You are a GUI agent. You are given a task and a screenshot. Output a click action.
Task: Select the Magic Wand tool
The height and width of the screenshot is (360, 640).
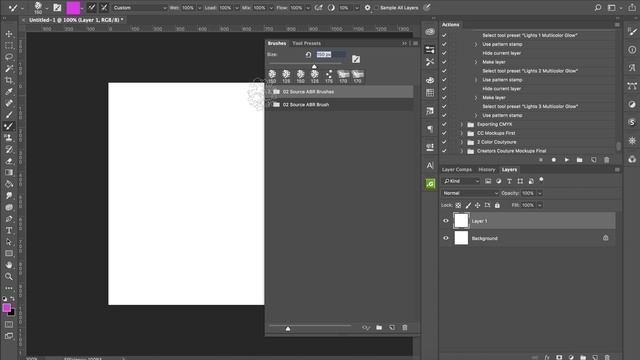click(9, 68)
